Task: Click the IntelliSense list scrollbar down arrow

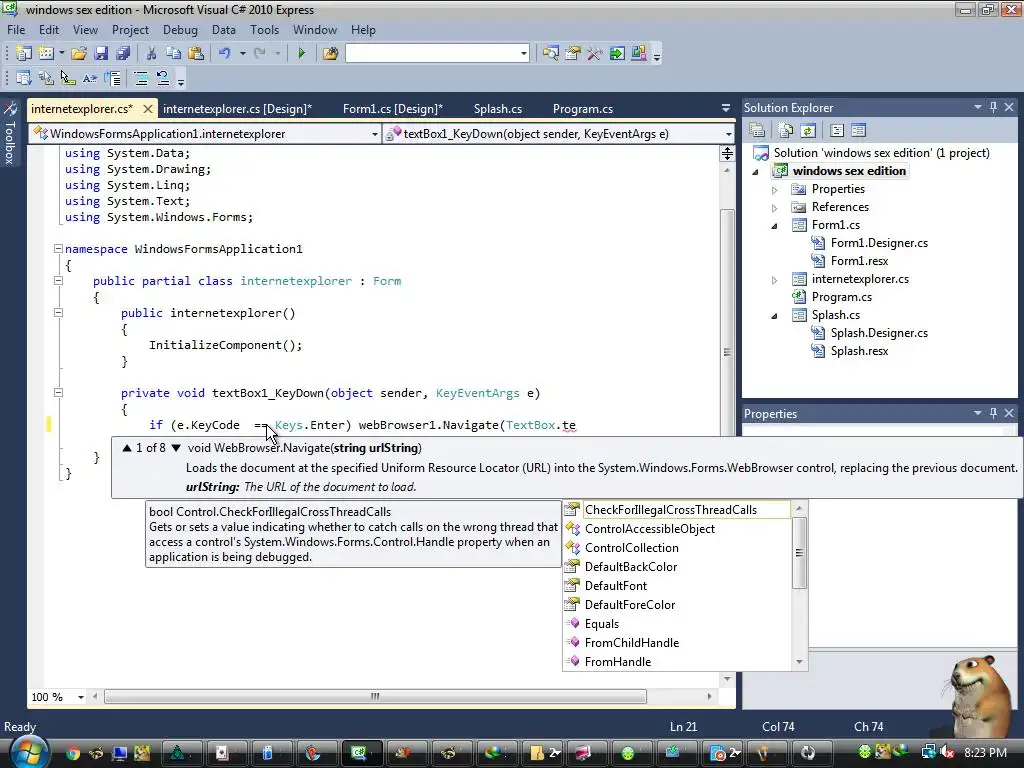Action: click(799, 662)
